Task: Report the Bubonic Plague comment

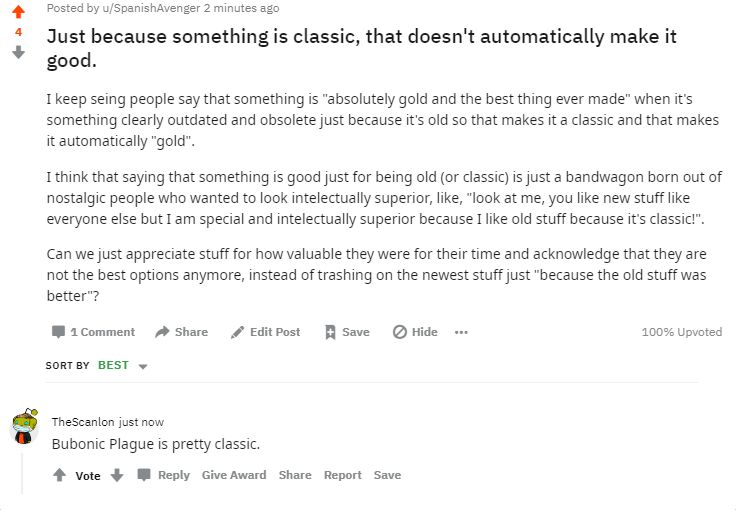Action: [343, 475]
